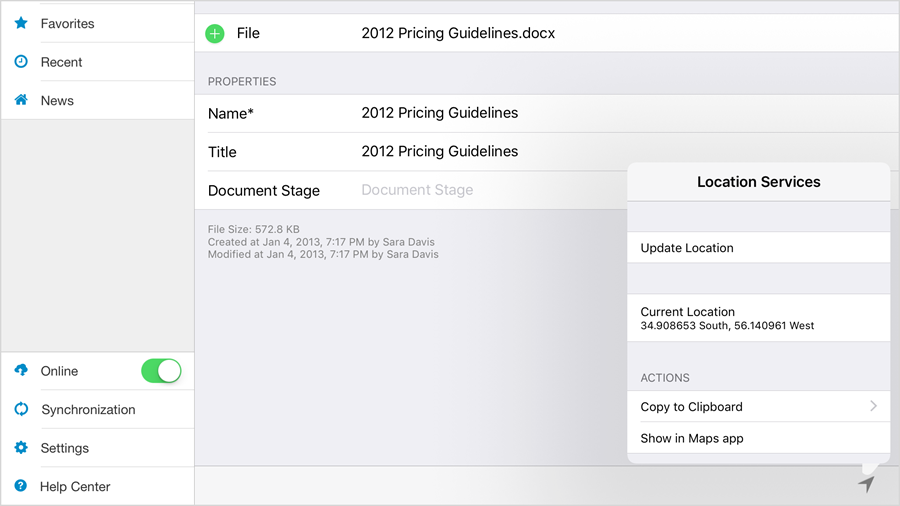The width and height of the screenshot is (900, 506).
Task: Click the News home icon
Action: pos(21,100)
